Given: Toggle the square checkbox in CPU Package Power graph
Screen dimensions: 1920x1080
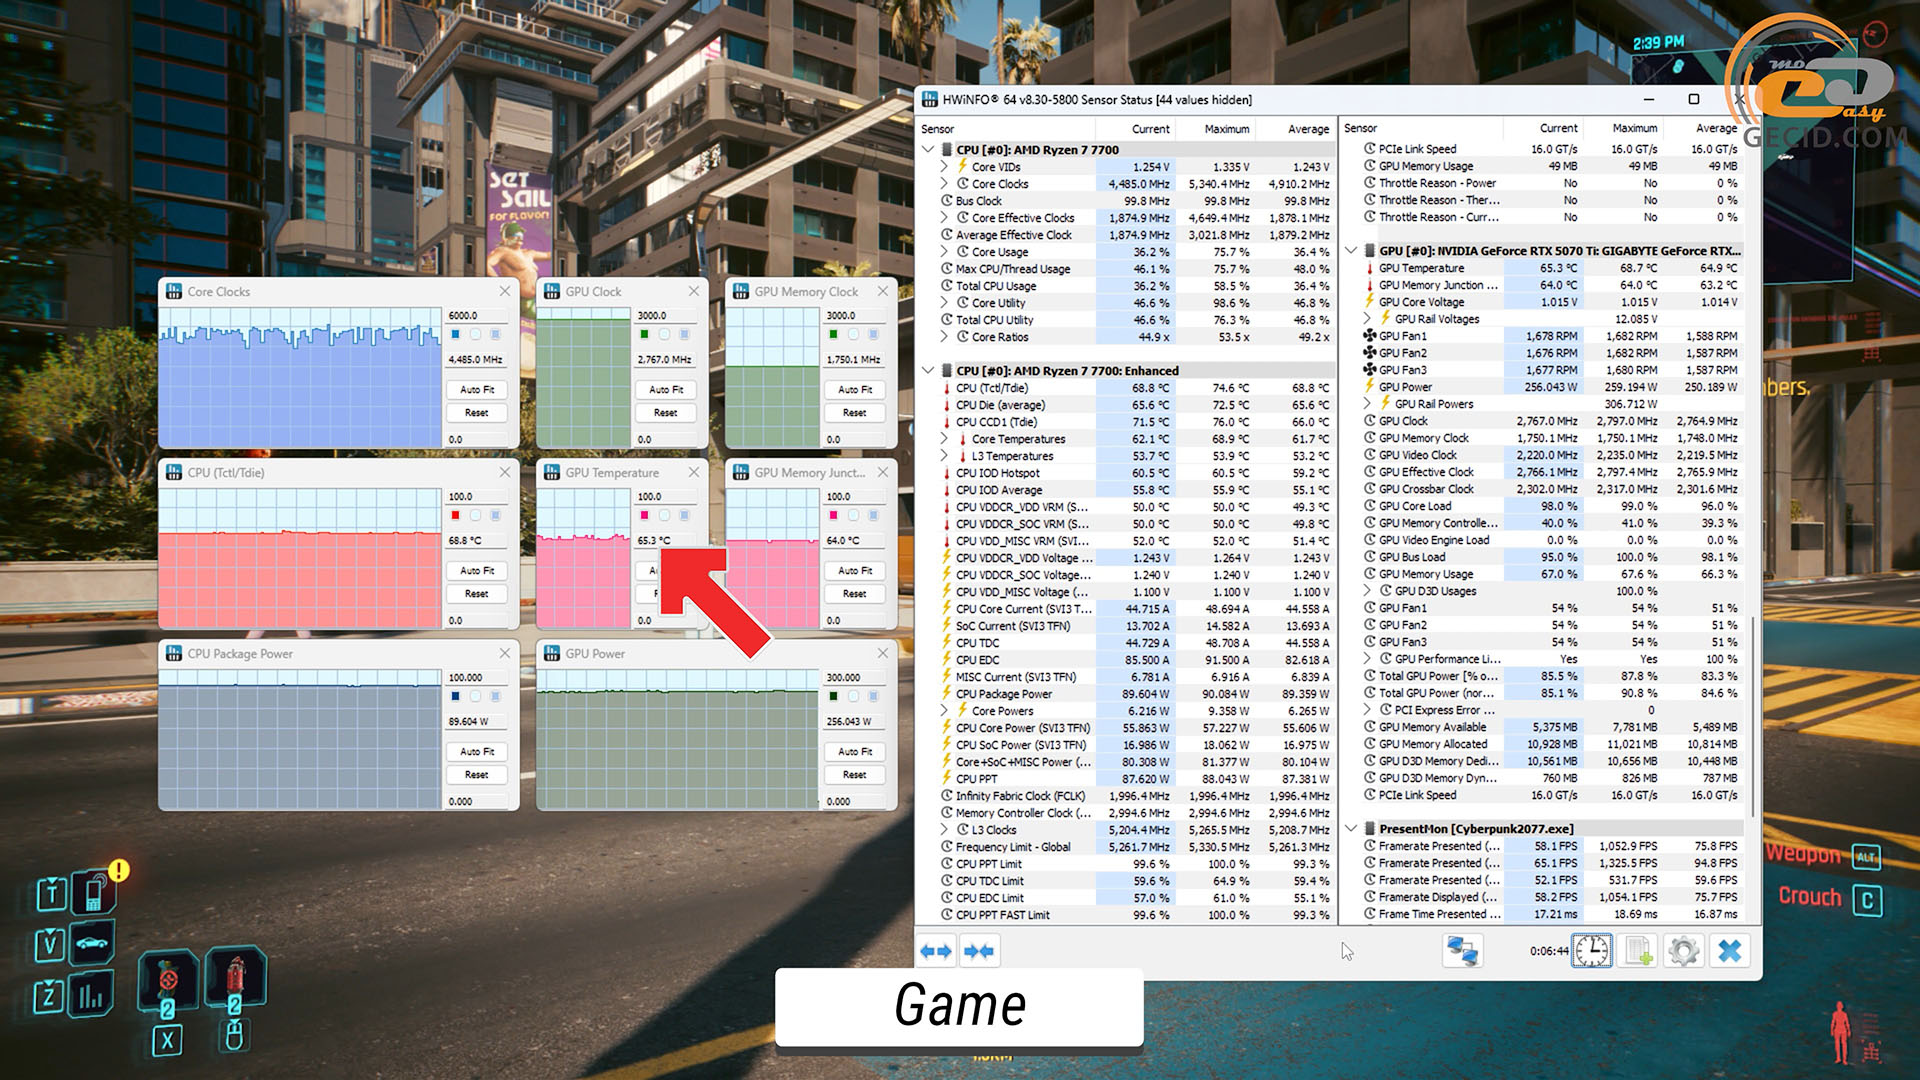Looking at the screenshot, I should 495,696.
